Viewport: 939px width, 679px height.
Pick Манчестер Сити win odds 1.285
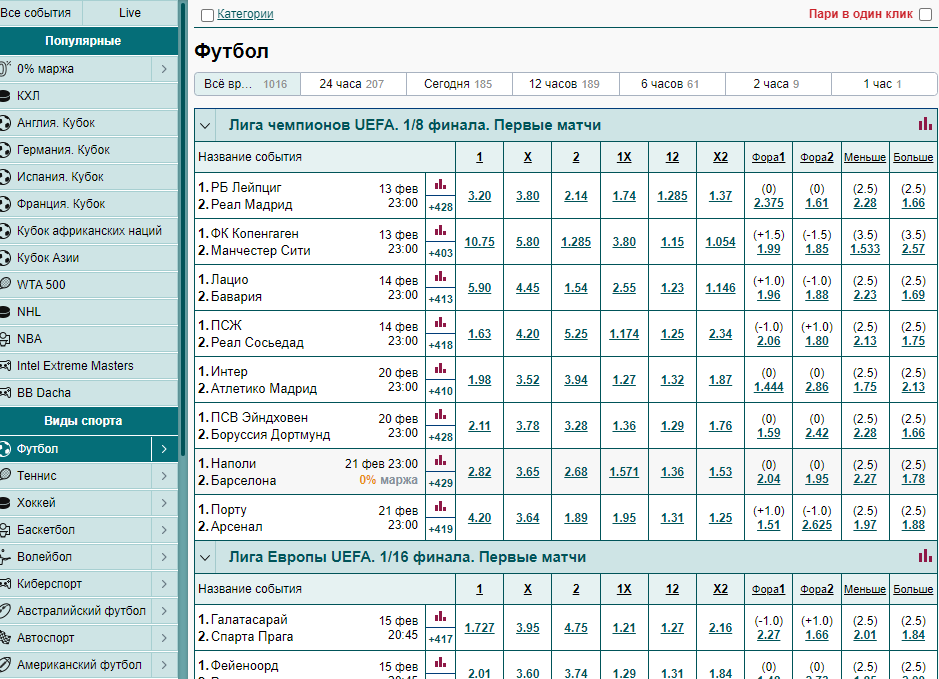(576, 242)
